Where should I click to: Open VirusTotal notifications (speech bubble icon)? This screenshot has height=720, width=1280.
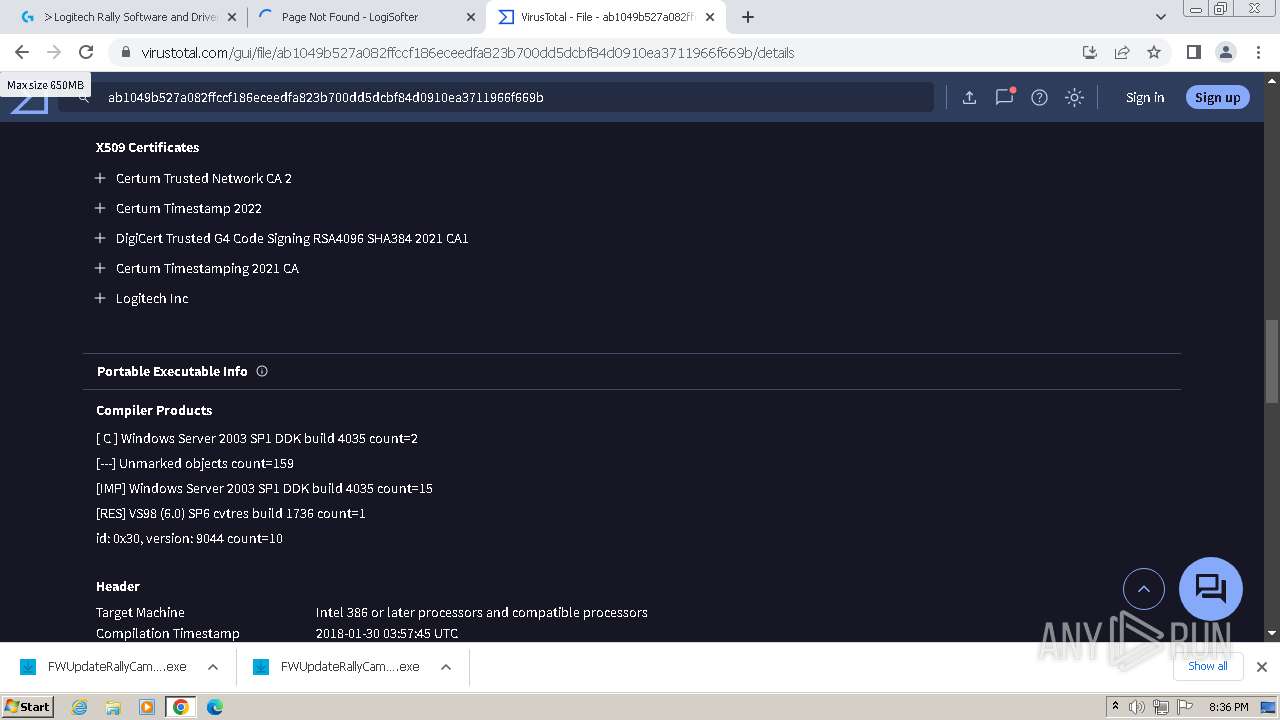[x=1004, y=97]
